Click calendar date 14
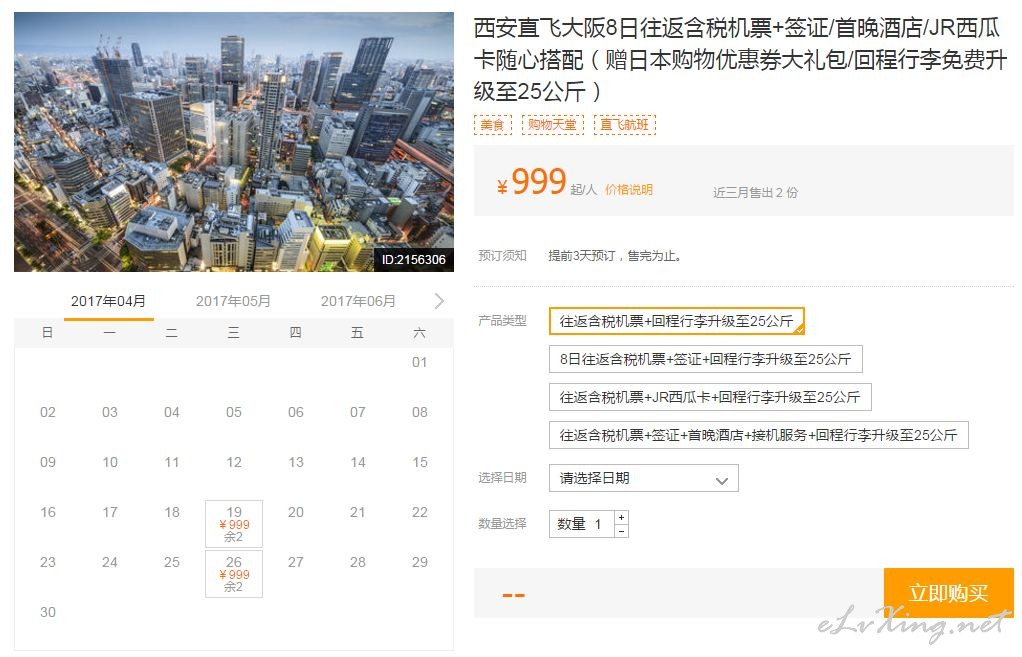 (358, 463)
